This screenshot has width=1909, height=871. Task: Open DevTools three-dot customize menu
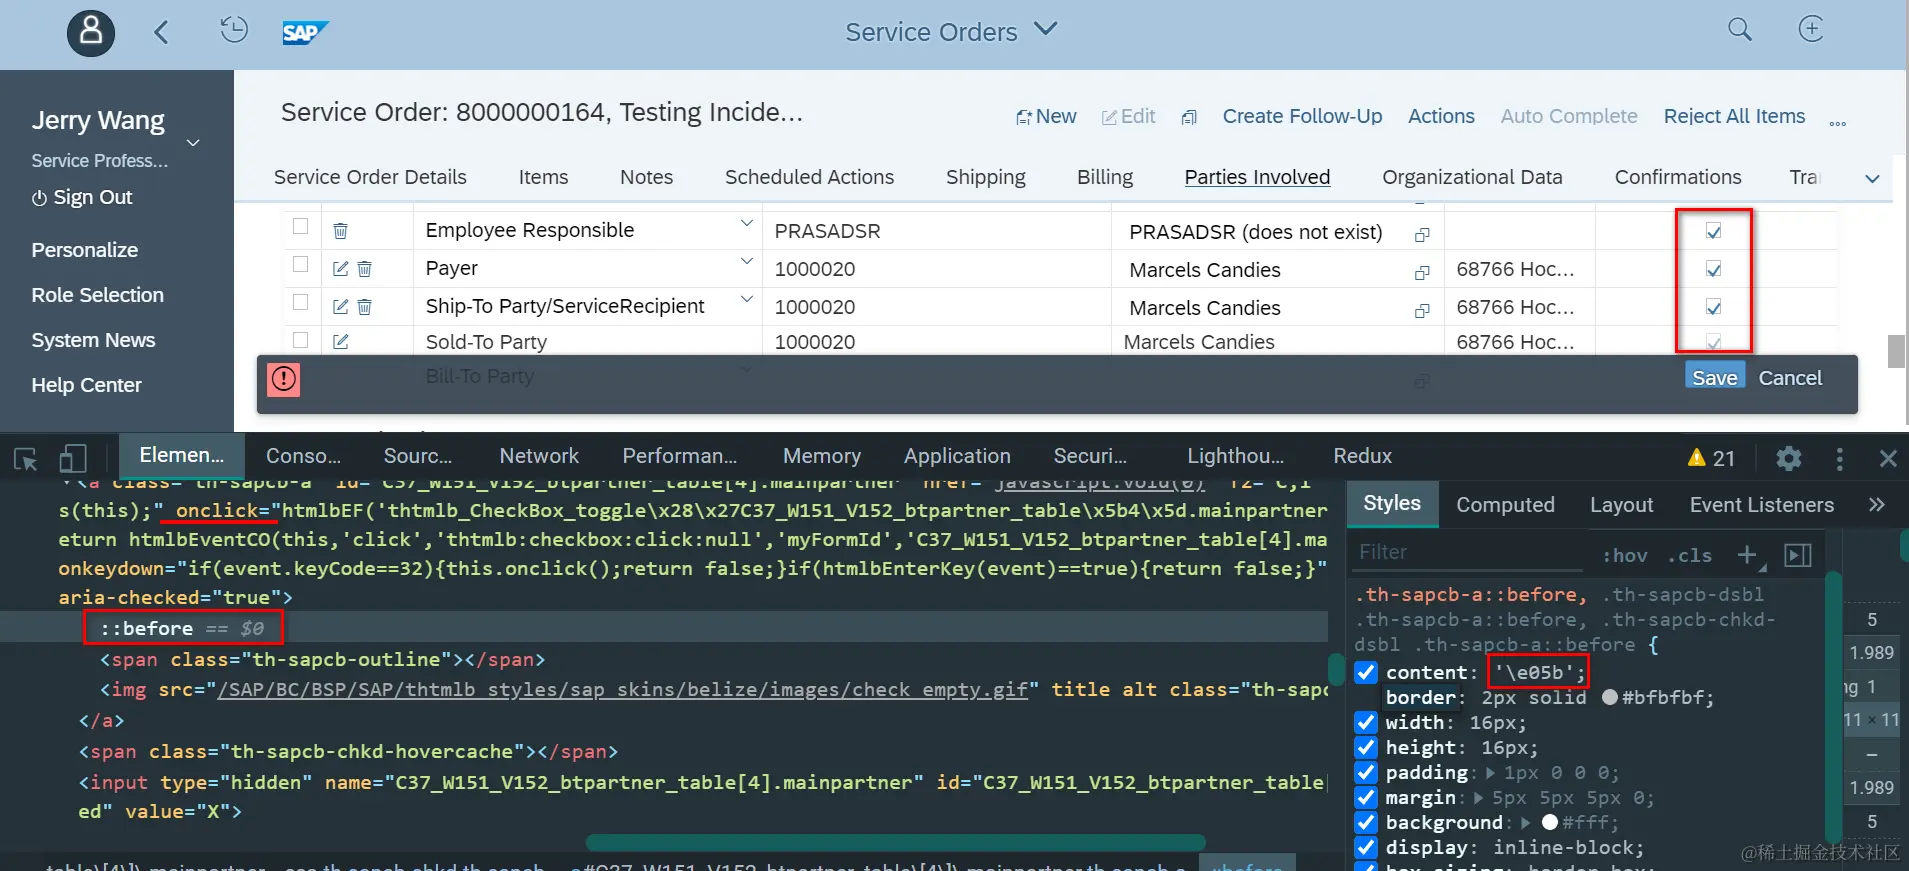point(1839,458)
